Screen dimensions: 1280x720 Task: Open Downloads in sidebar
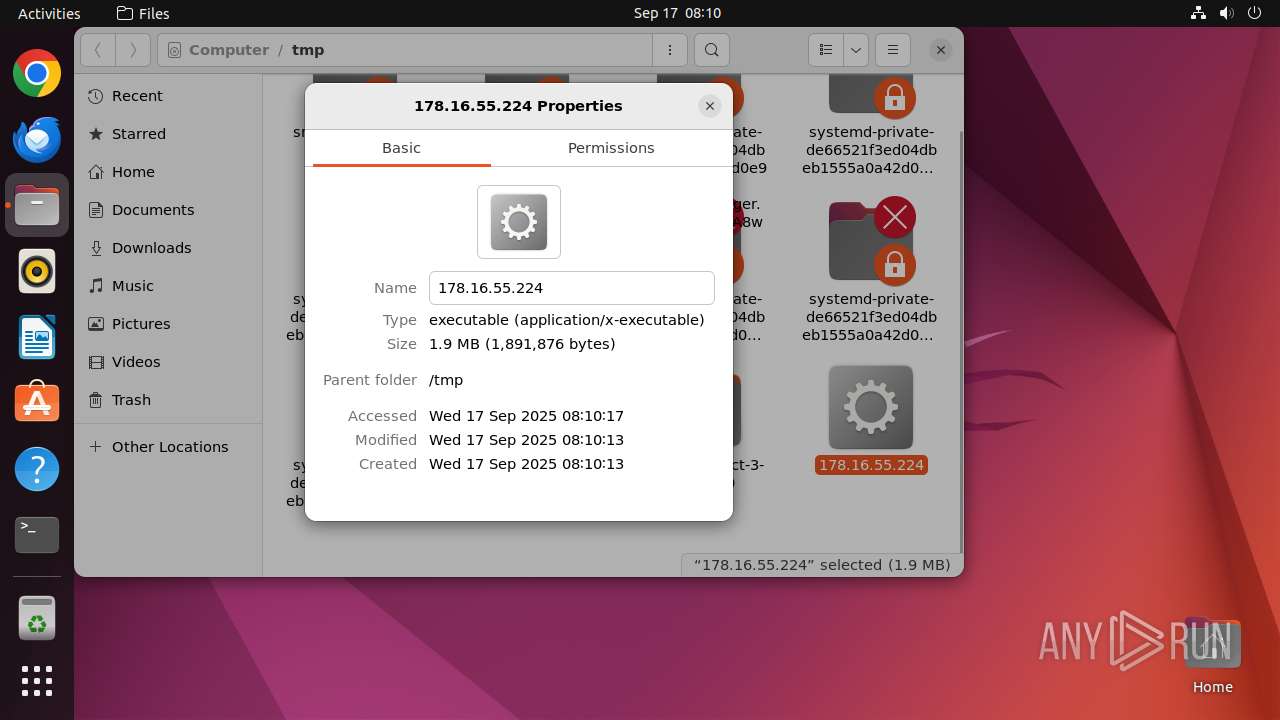(168, 248)
